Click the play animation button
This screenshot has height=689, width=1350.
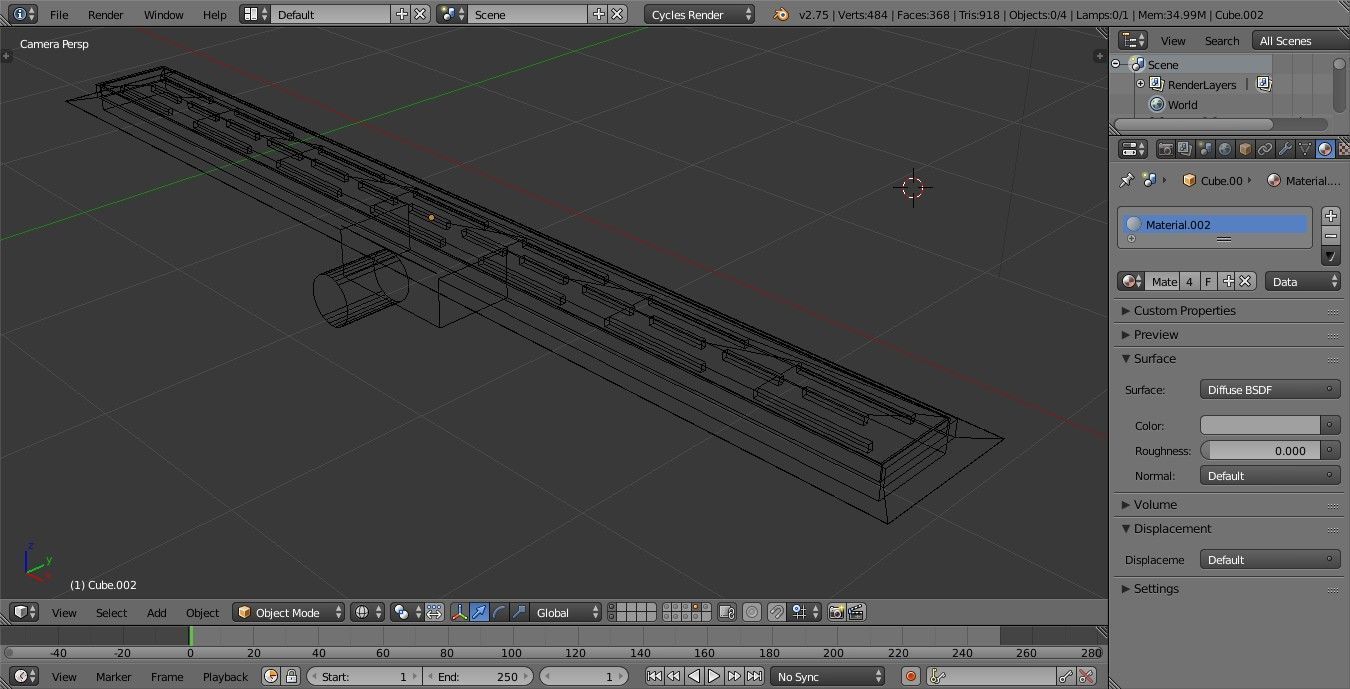(x=714, y=676)
